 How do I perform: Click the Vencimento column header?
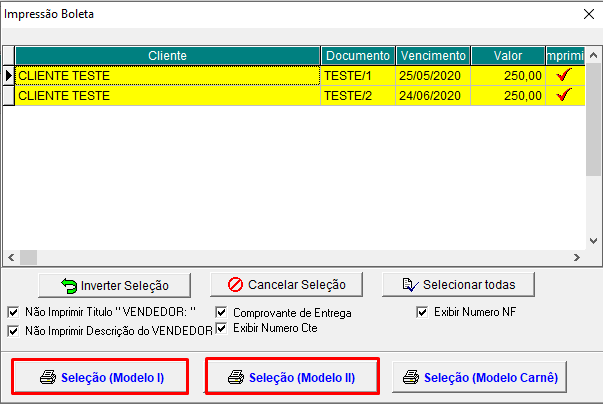click(431, 55)
